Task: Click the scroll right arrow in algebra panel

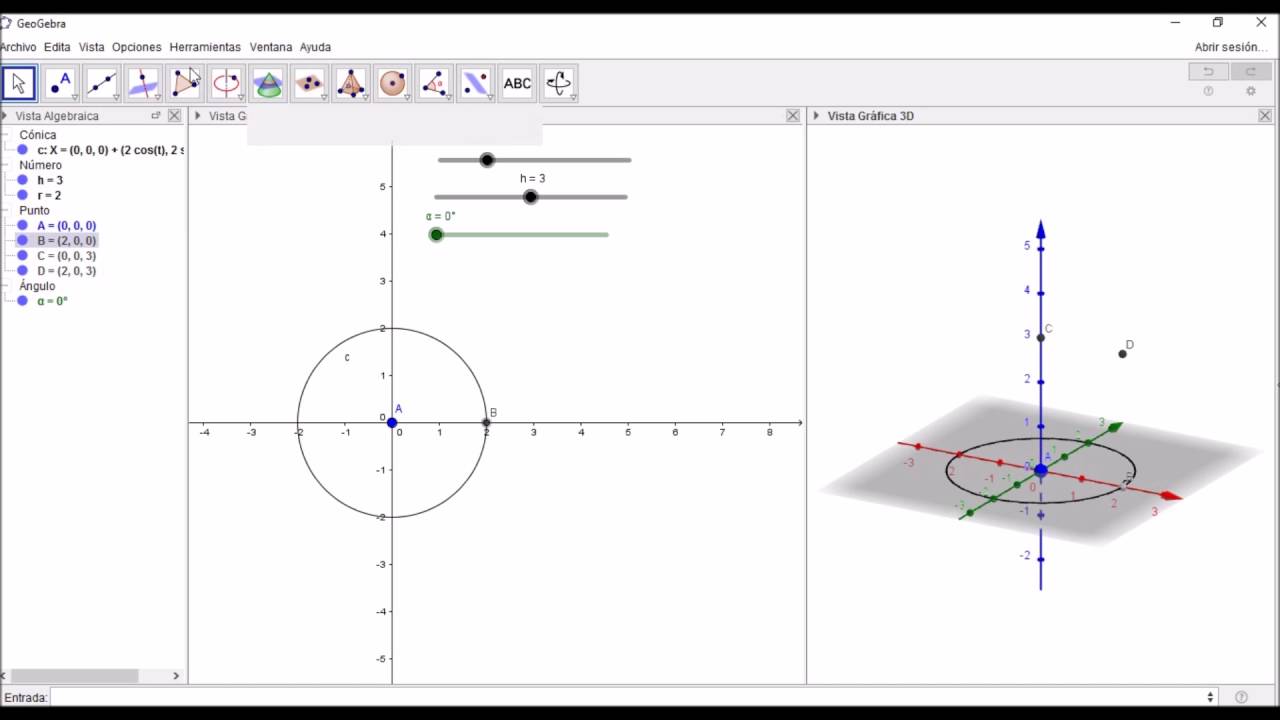Action: 176,676
